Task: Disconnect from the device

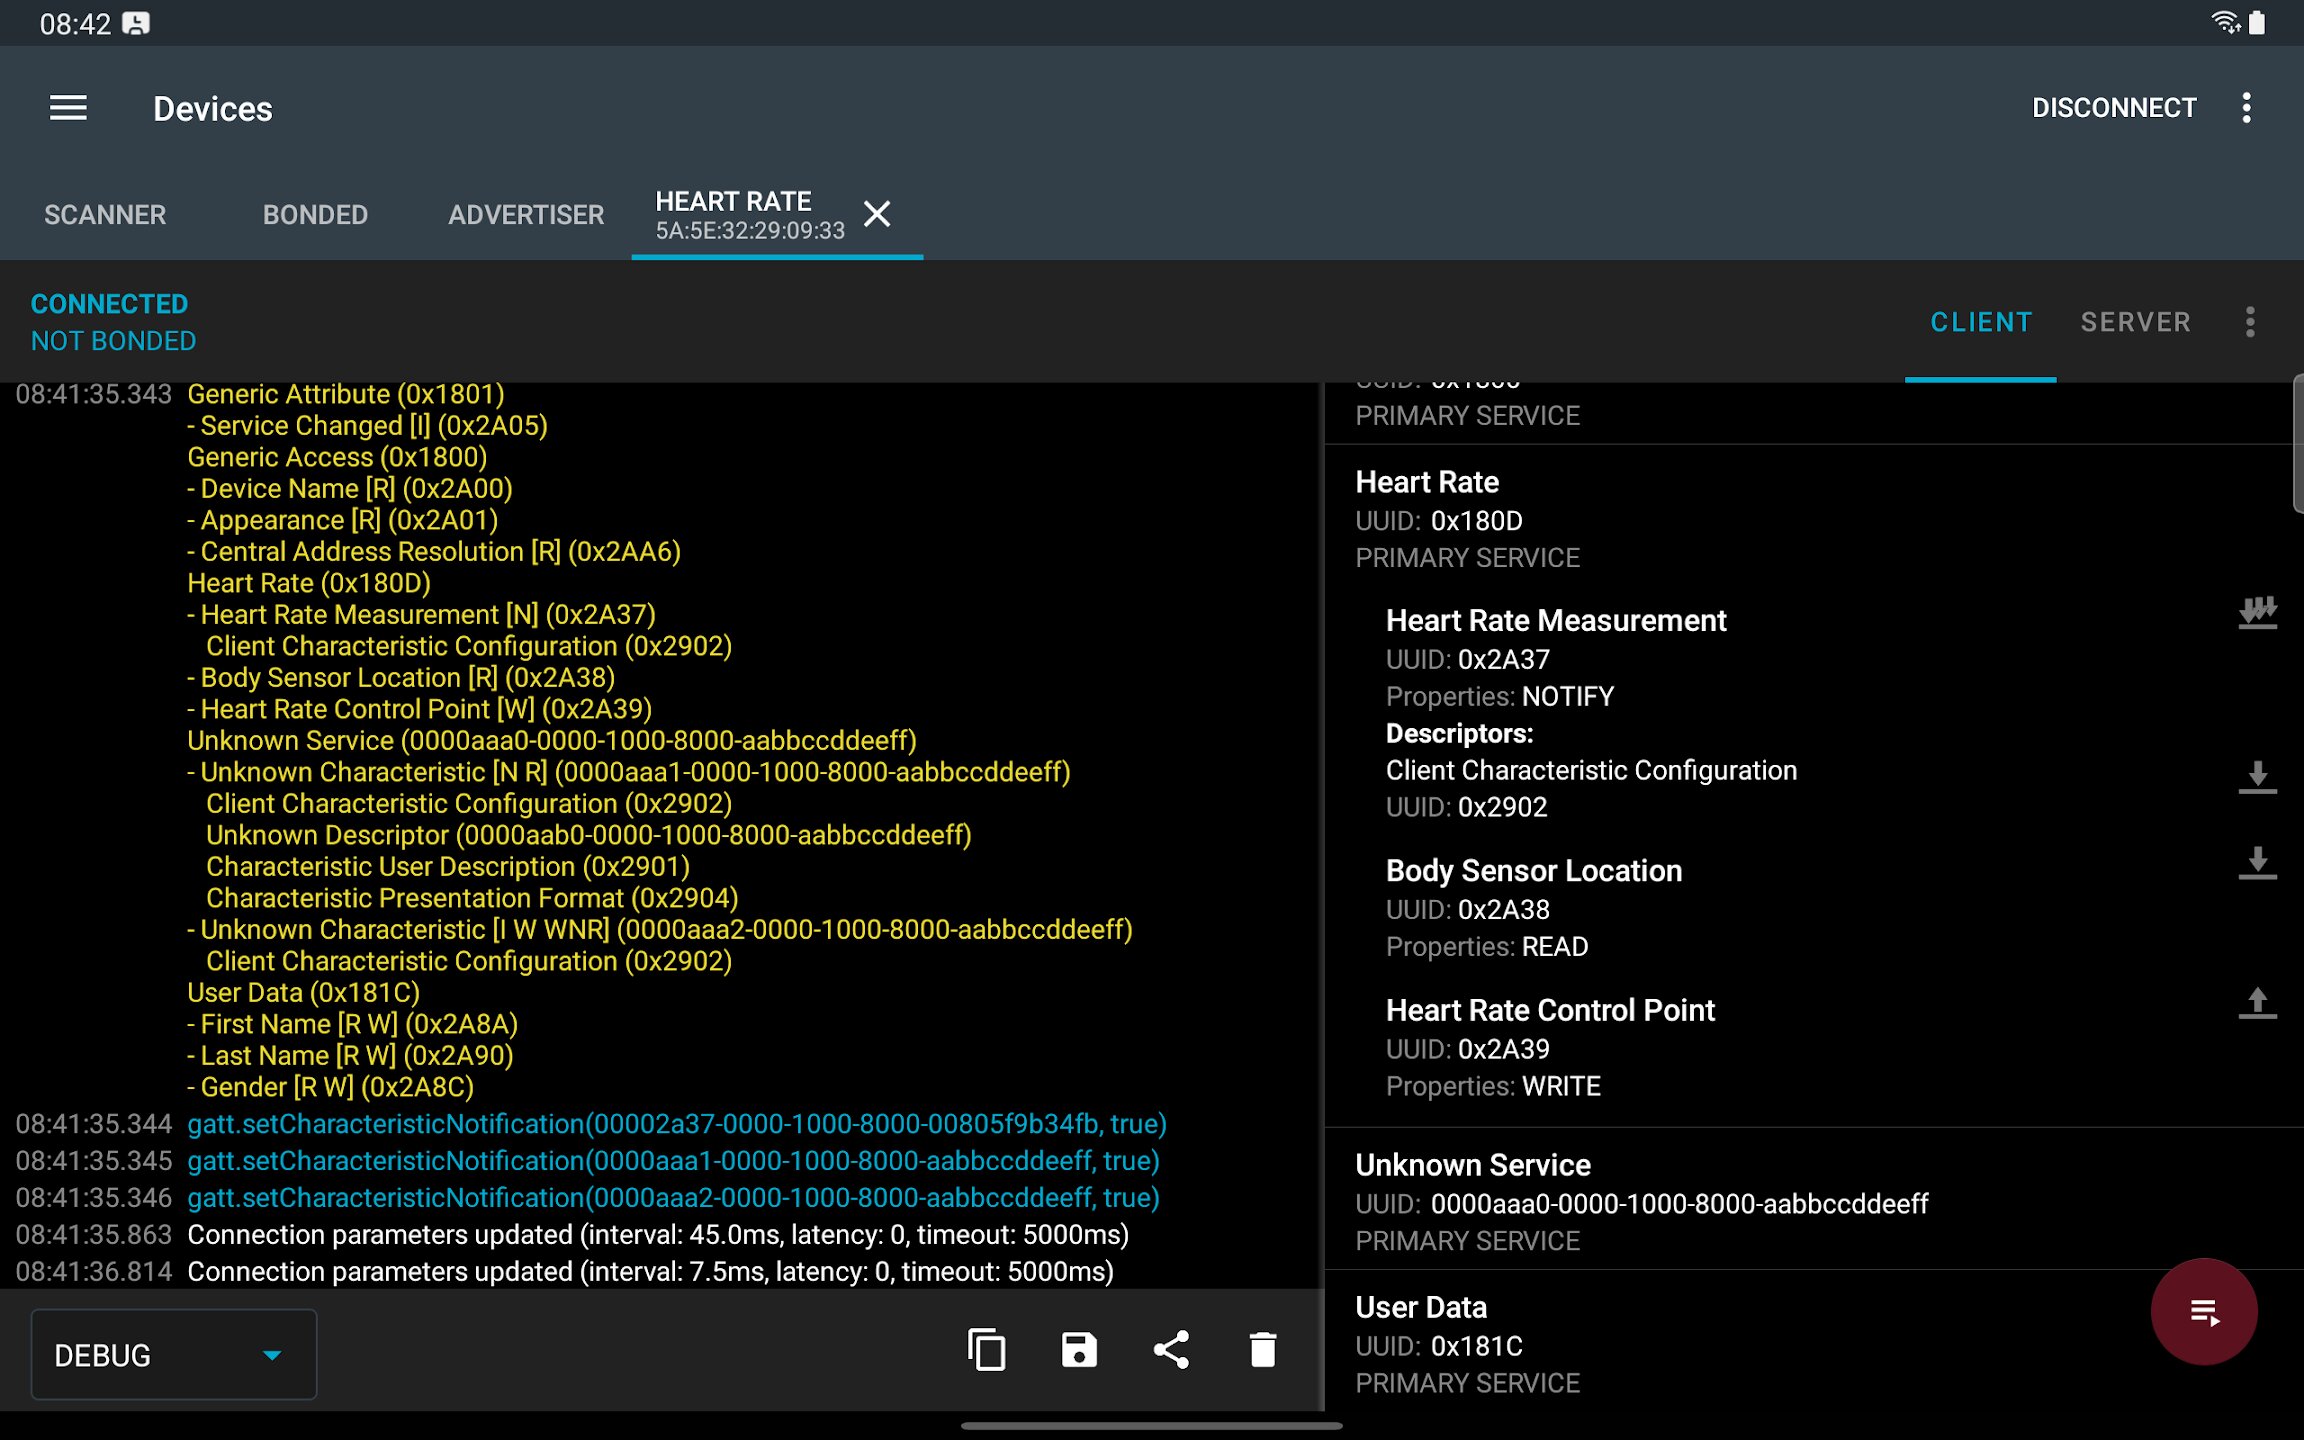Action: [x=2114, y=108]
